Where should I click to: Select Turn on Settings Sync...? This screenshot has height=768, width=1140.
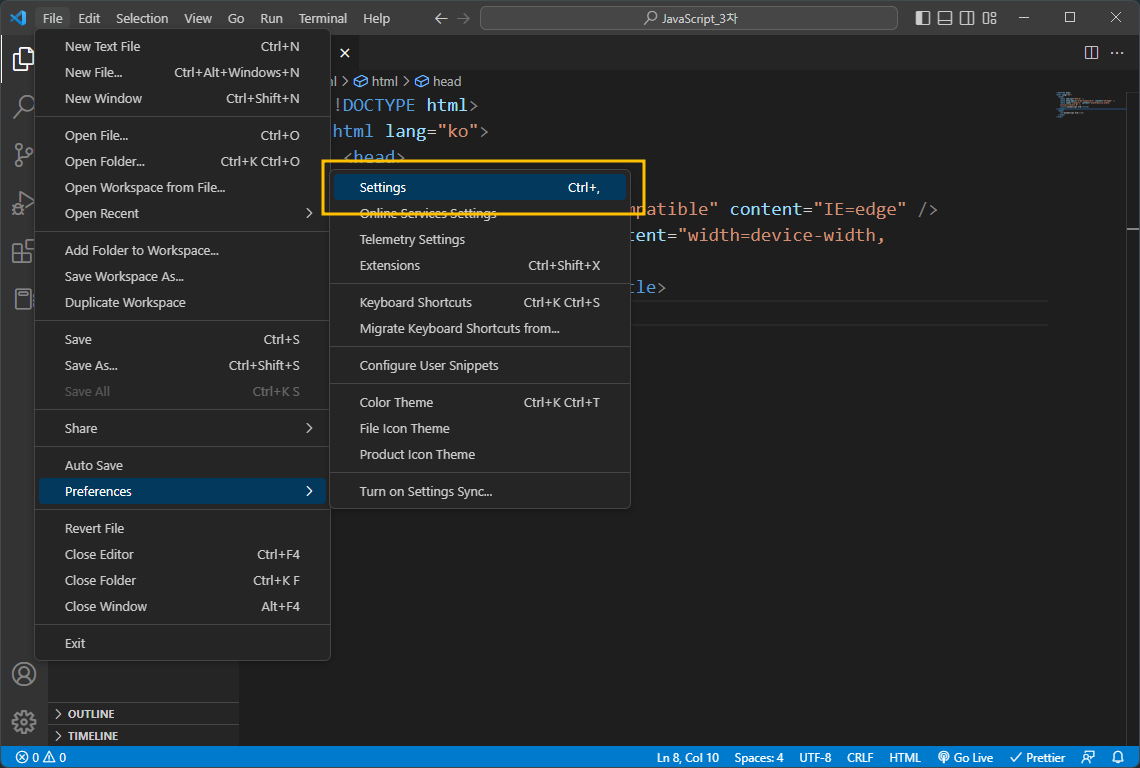(x=480, y=492)
